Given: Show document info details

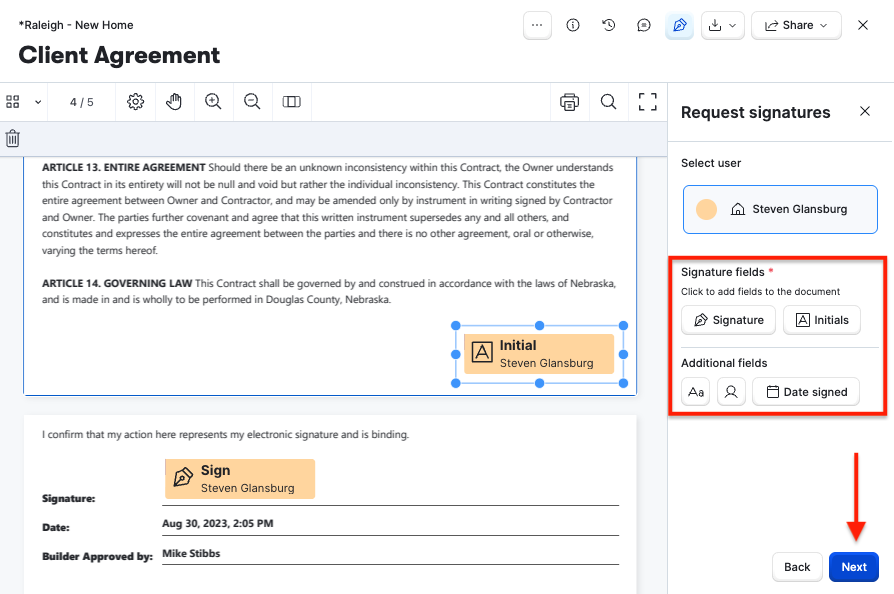Looking at the screenshot, I should point(573,25).
